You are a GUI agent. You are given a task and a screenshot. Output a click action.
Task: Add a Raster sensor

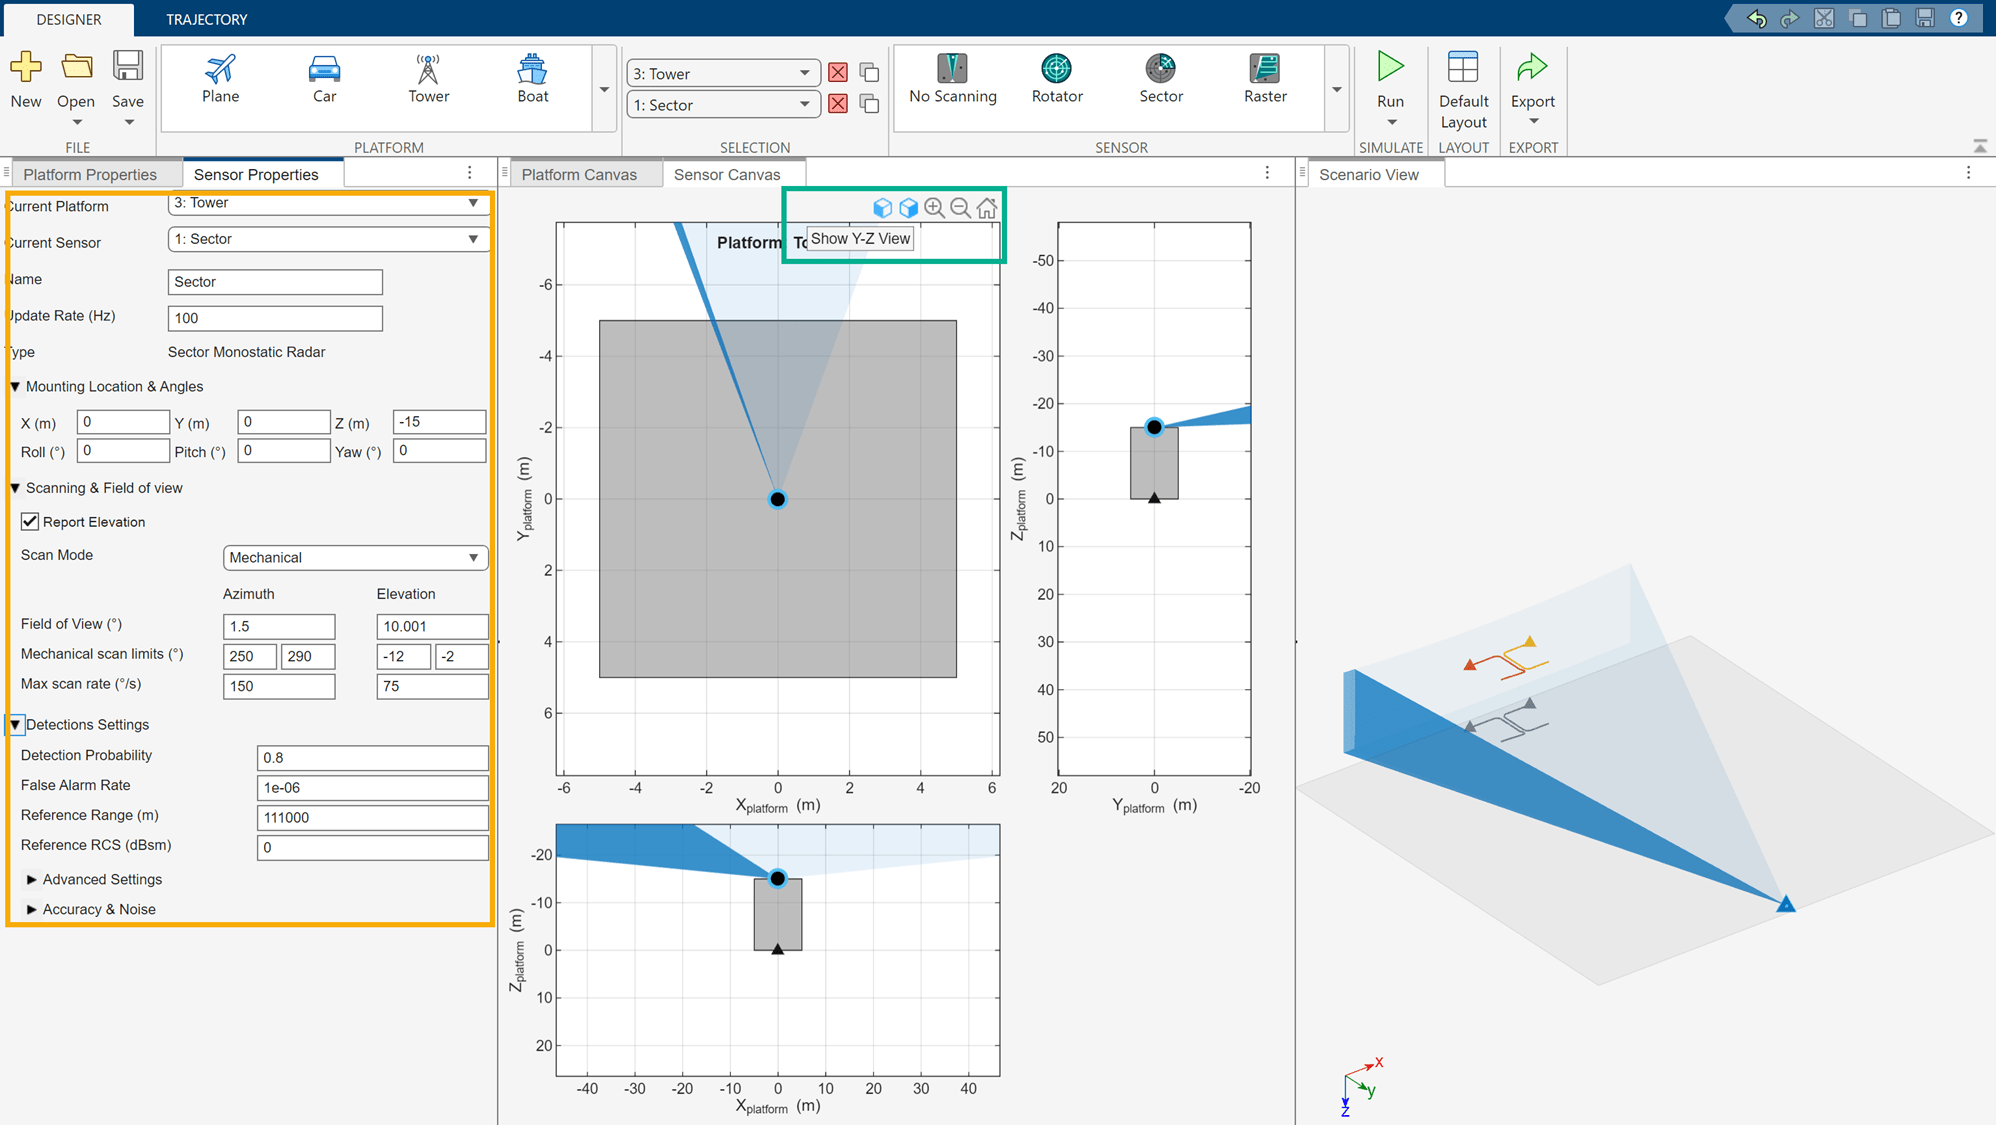[x=1264, y=80]
